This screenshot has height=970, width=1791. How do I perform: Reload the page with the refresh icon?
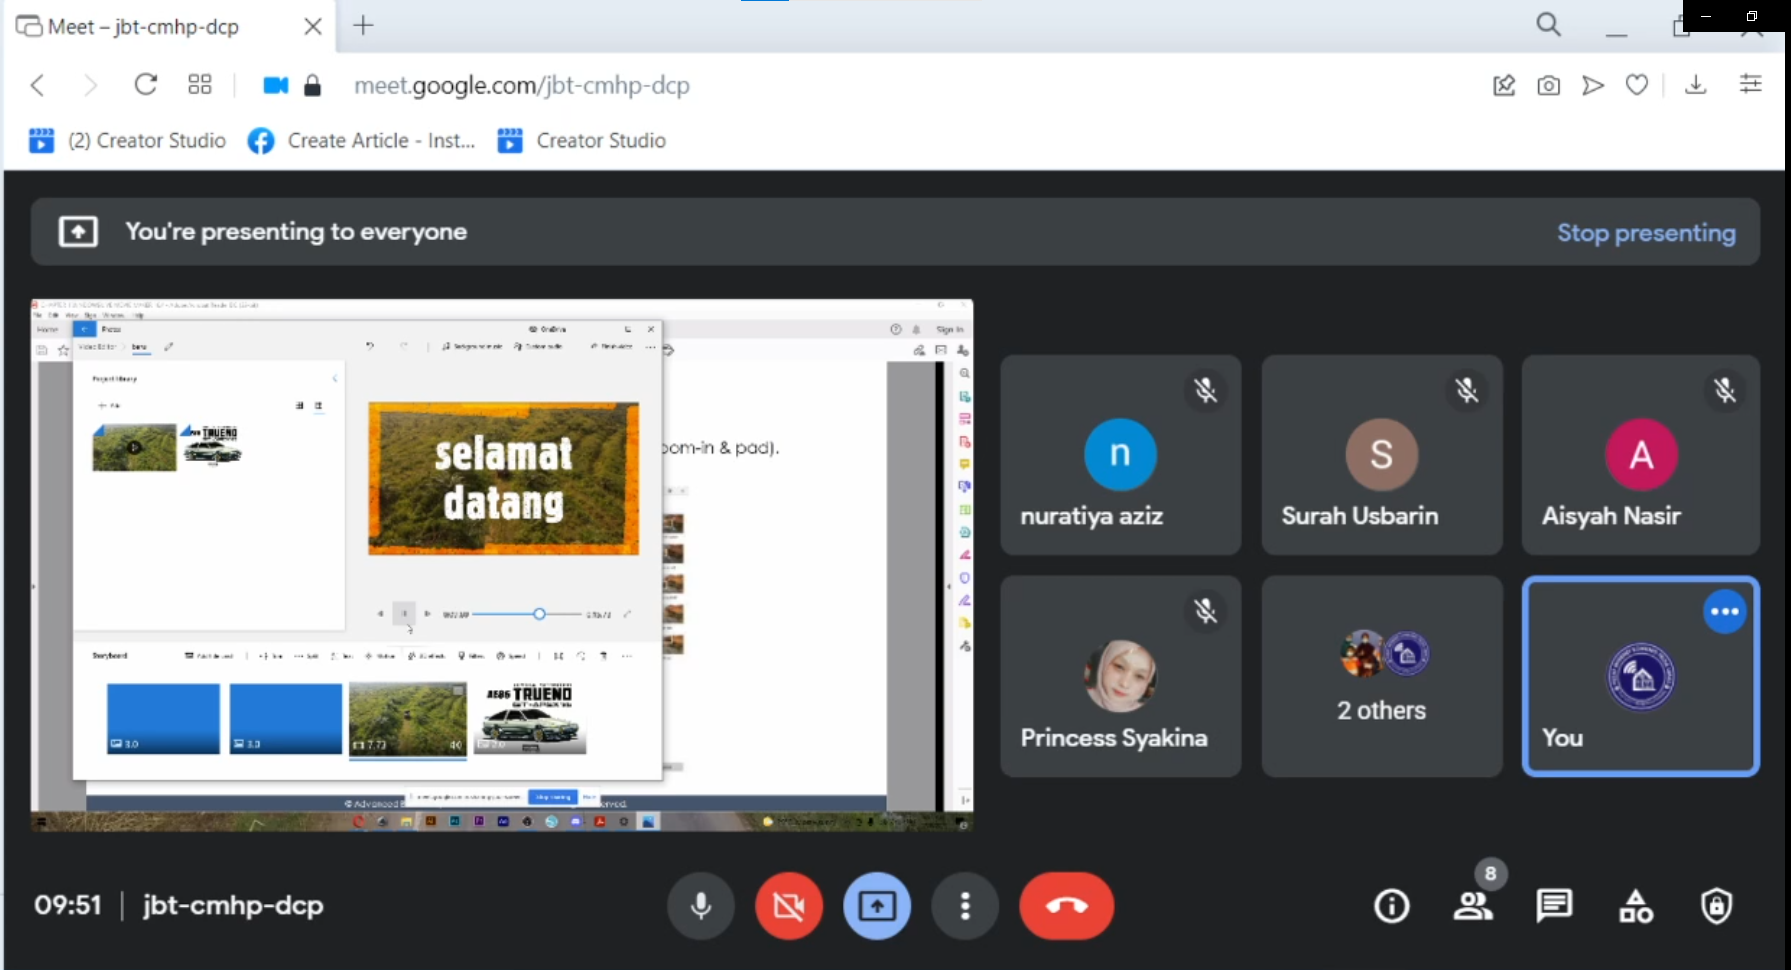click(146, 85)
